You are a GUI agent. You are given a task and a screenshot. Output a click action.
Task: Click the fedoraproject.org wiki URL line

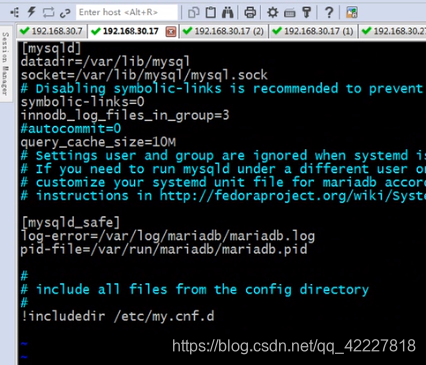(x=223, y=196)
